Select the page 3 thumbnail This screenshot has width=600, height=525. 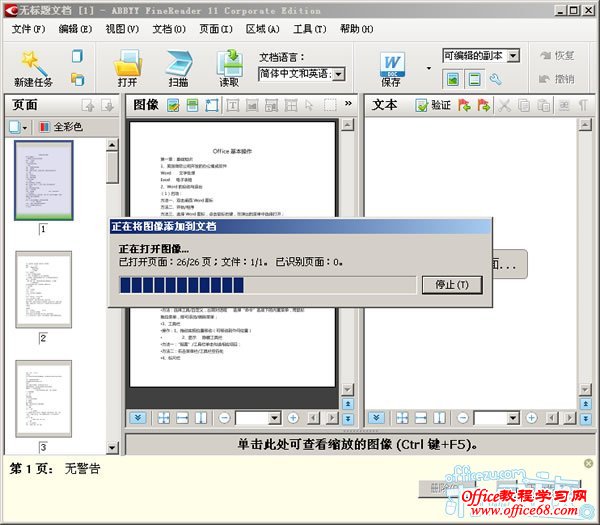tap(44, 399)
